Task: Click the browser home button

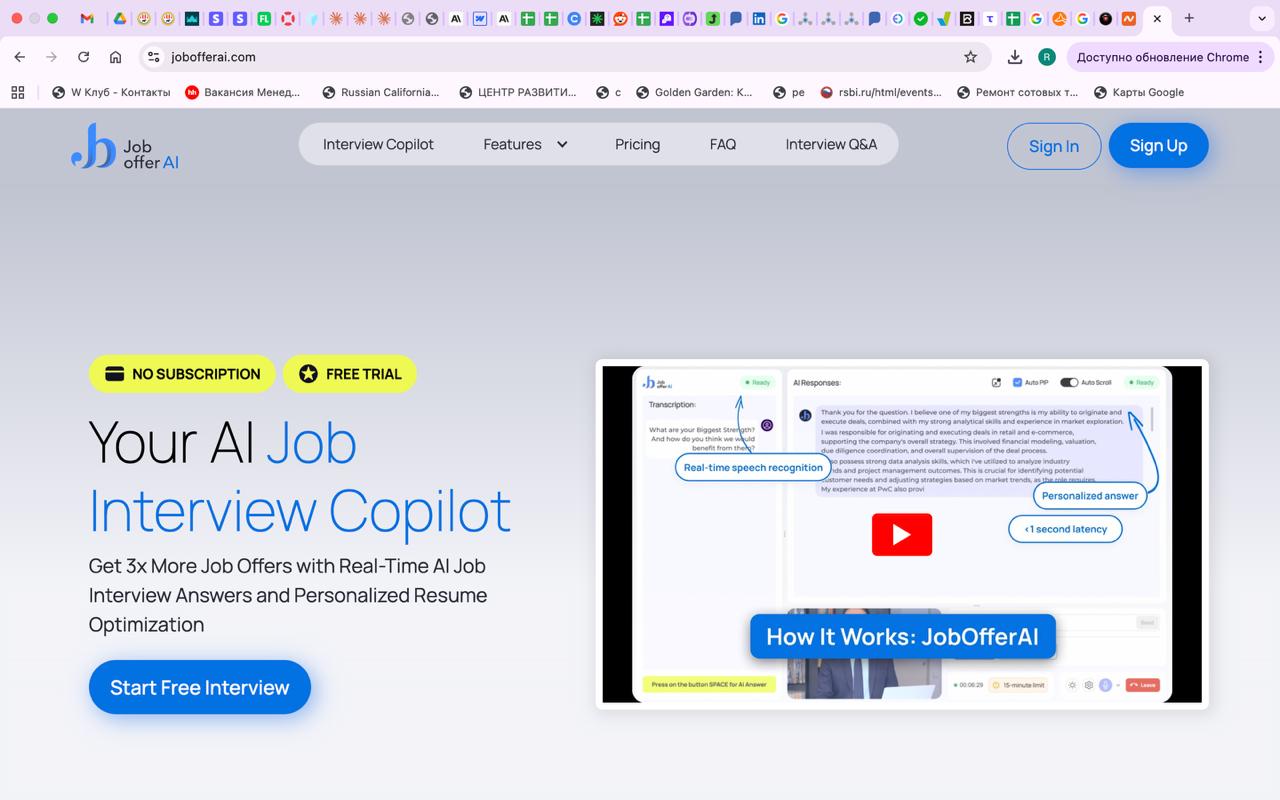Action: click(116, 57)
